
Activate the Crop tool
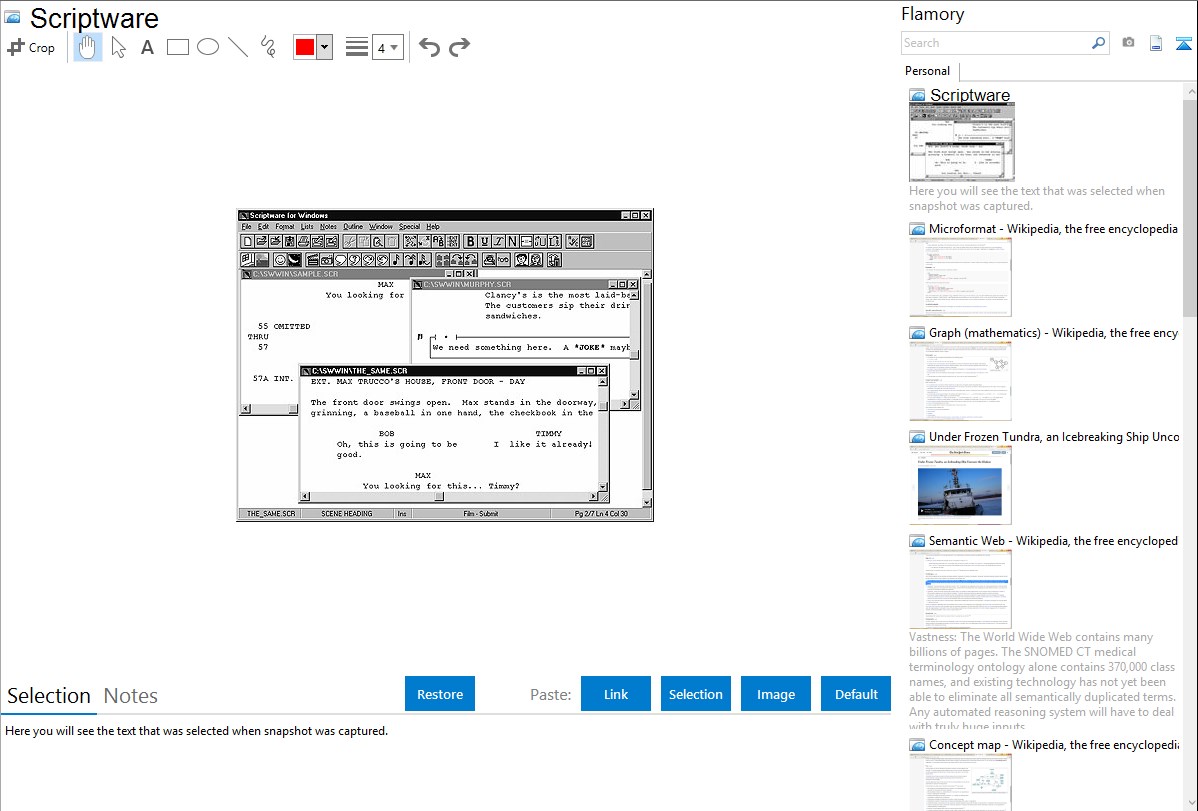point(31,47)
